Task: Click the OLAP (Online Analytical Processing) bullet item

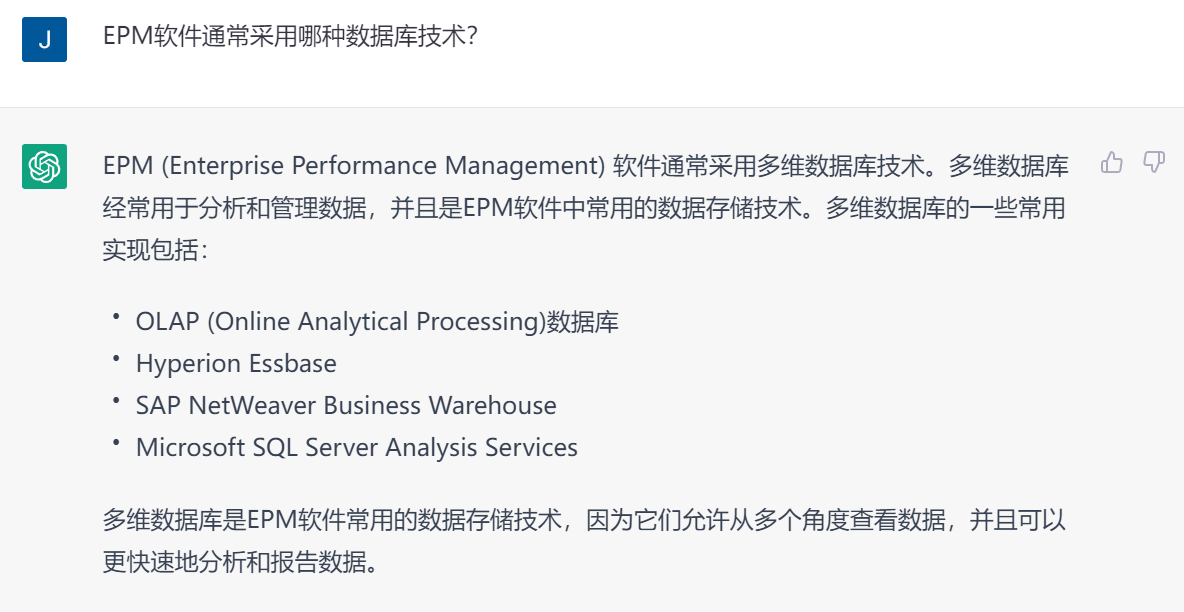Action: click(x=376, y=321)
